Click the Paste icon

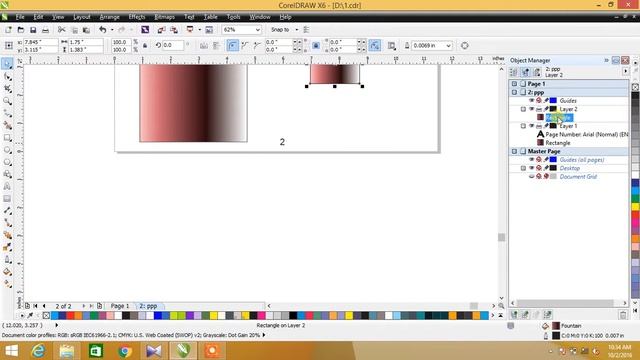coord(86,30)
